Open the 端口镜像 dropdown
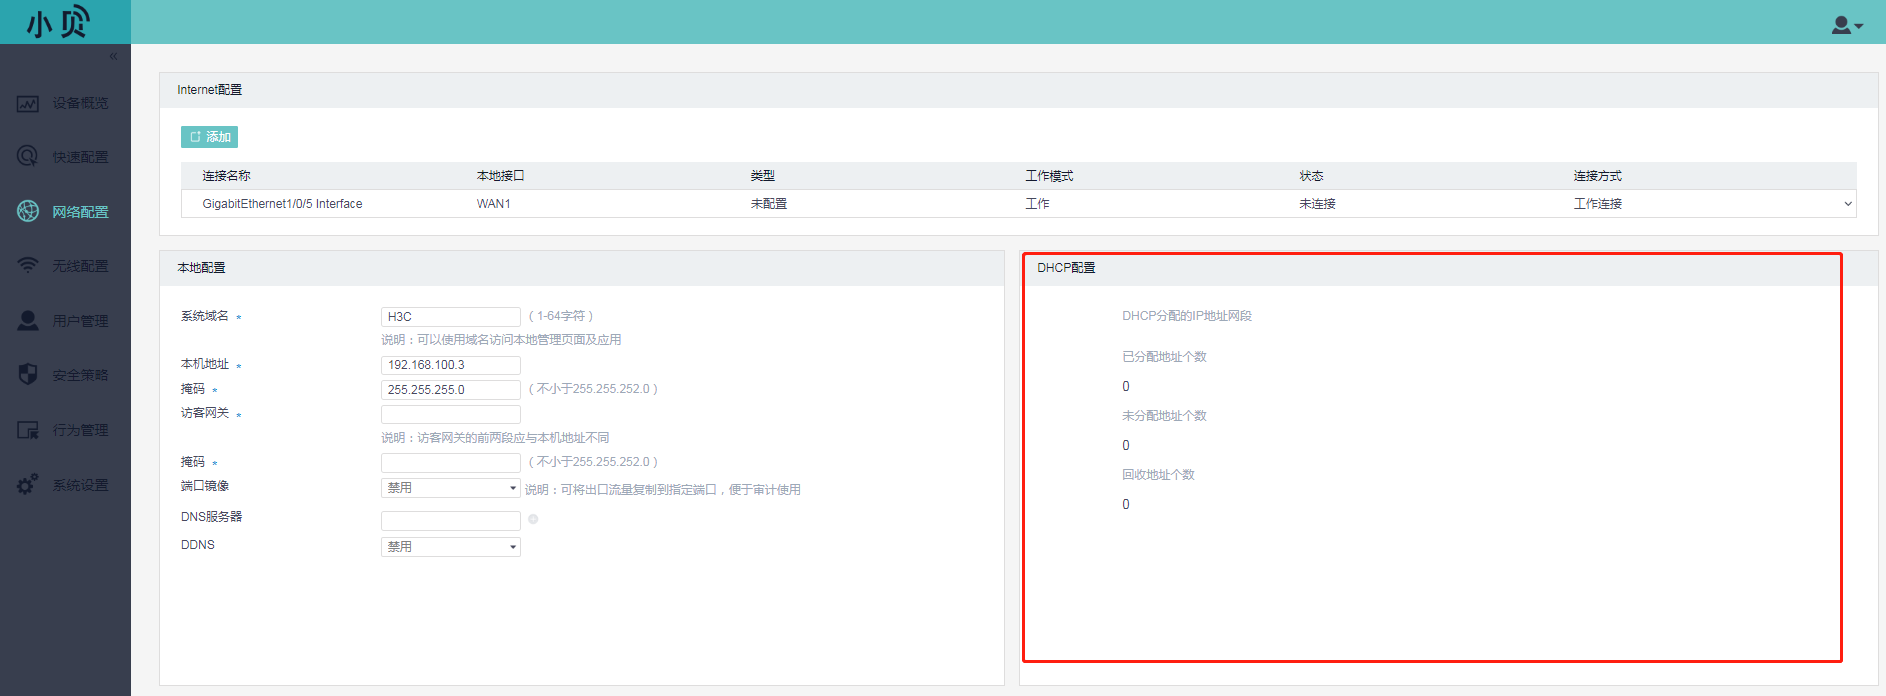The width and height of the screenshot is (1886, 696). pyautogui.click(x=451, y=488)
